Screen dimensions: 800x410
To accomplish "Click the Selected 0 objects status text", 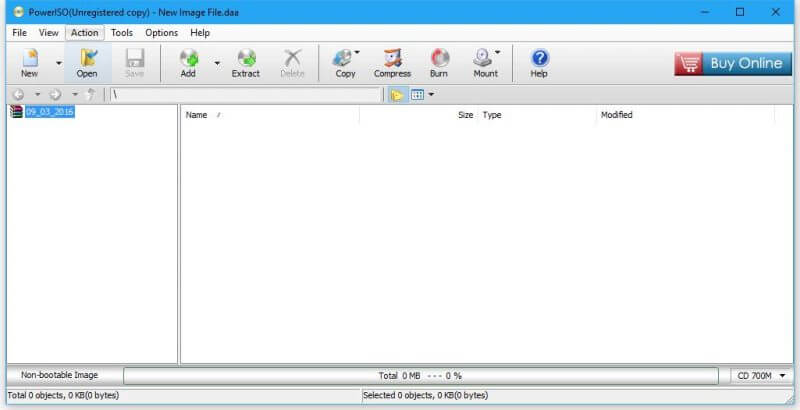I will pos(426,395).
